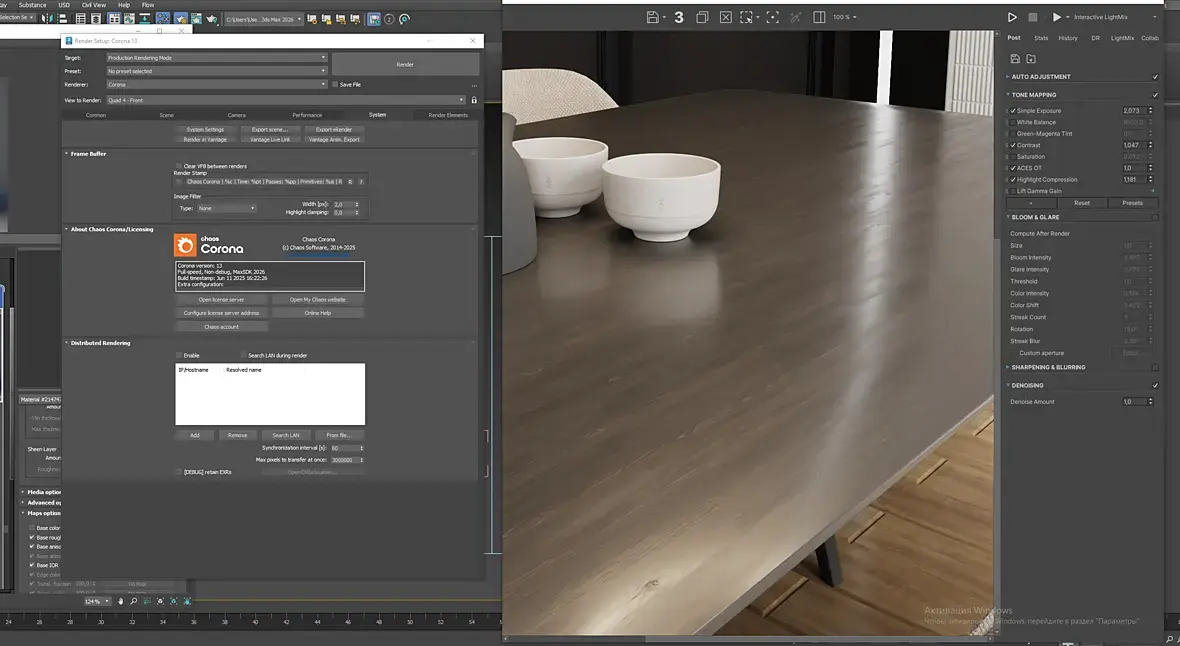Enable the White Balance checkbox
Viewport: 1180px width, 646px height.
1012,123
